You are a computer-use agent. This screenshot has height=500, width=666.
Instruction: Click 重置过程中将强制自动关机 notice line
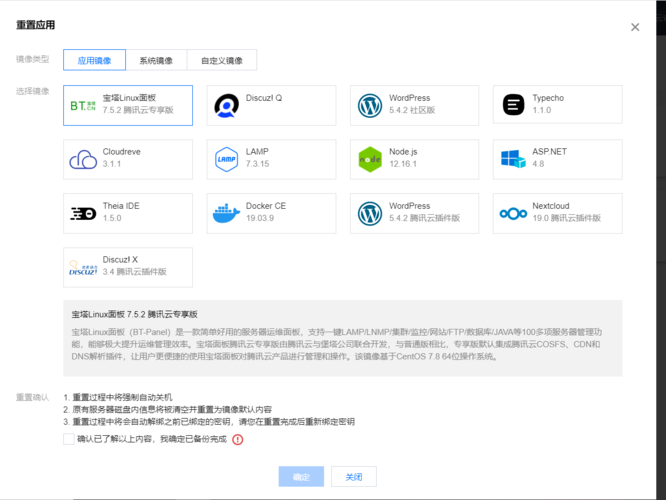tap(118, 397)
